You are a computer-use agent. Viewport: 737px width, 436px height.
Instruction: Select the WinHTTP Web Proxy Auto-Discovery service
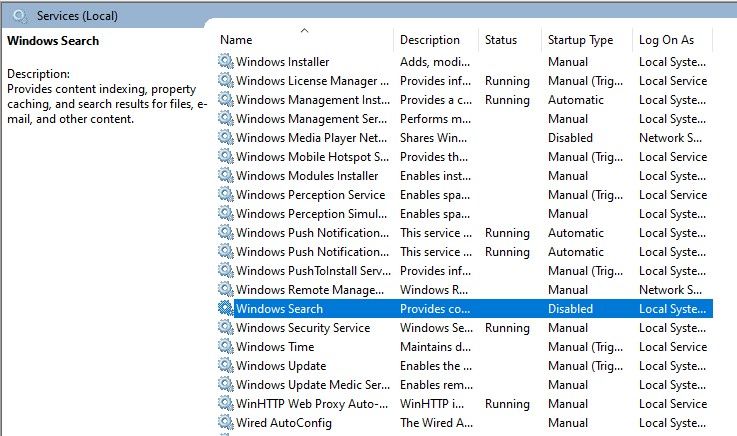click(x=312, y=404)
